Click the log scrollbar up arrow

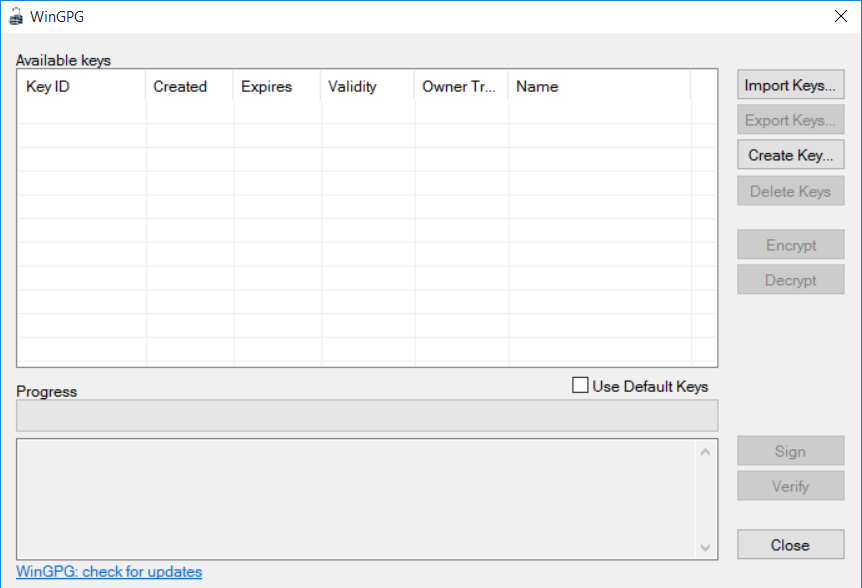point(705,452)
